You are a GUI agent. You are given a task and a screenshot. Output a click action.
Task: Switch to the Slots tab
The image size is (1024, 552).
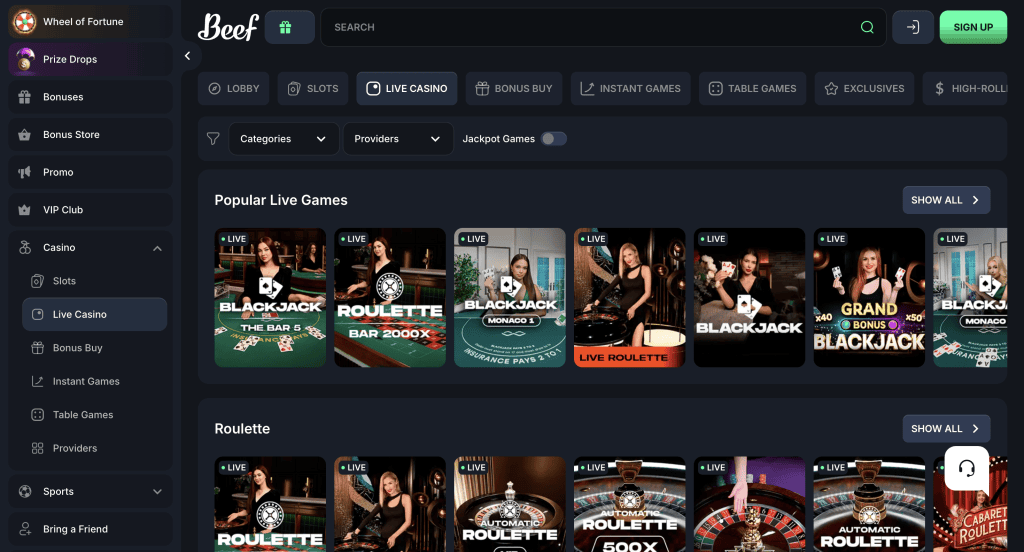click(x=313, y=88)
